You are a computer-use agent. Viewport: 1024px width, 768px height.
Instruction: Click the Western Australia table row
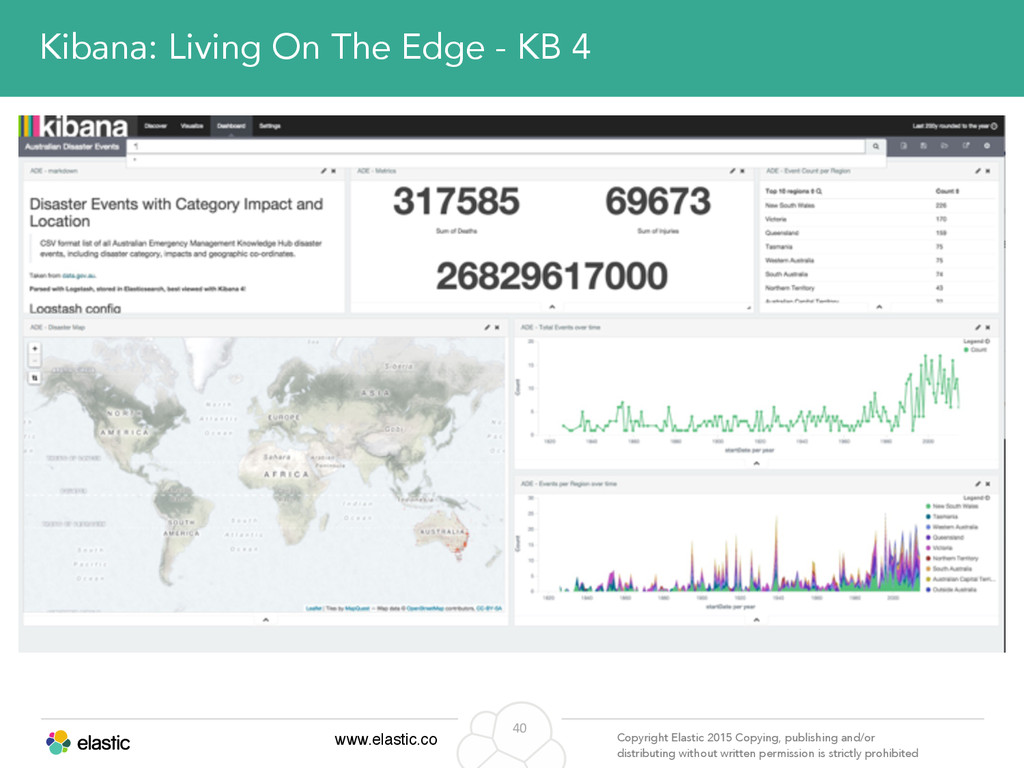pyautogui.click(x=879, y=260)
